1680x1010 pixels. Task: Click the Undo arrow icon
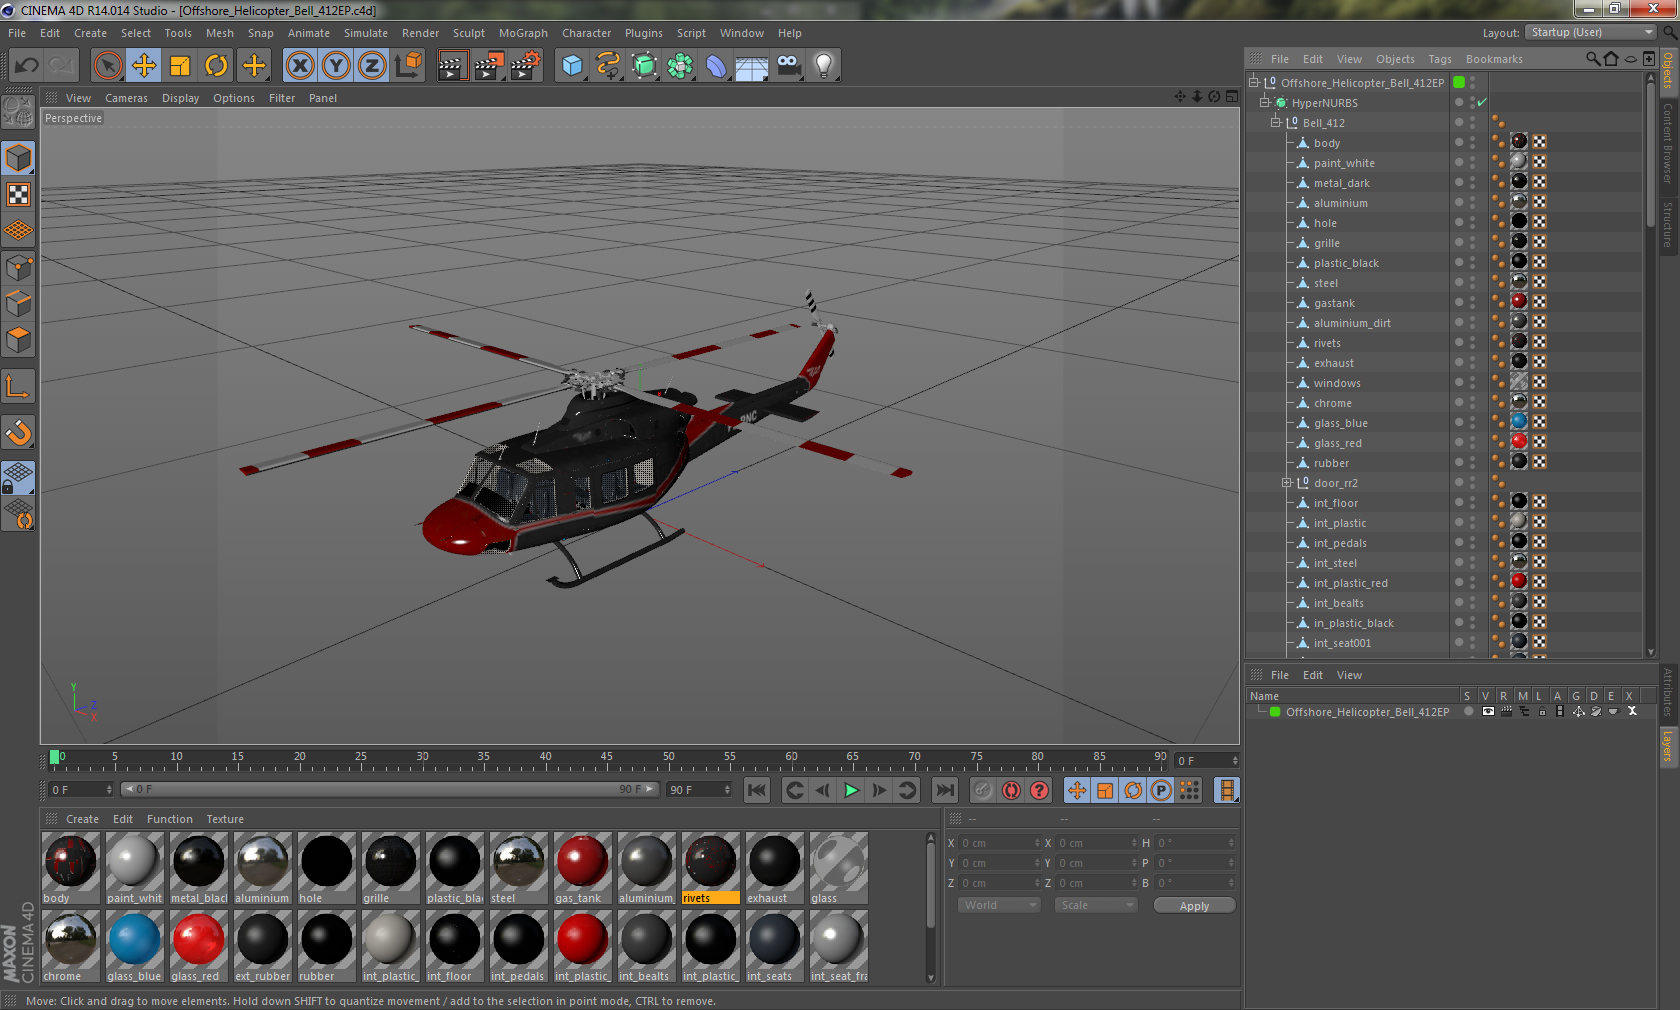(x=26, y=66)
